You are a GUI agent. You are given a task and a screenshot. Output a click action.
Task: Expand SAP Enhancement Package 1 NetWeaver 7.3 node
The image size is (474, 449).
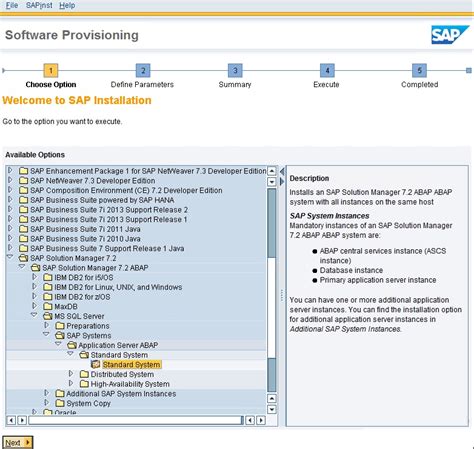pyautogui.click(x=10, y=170)
